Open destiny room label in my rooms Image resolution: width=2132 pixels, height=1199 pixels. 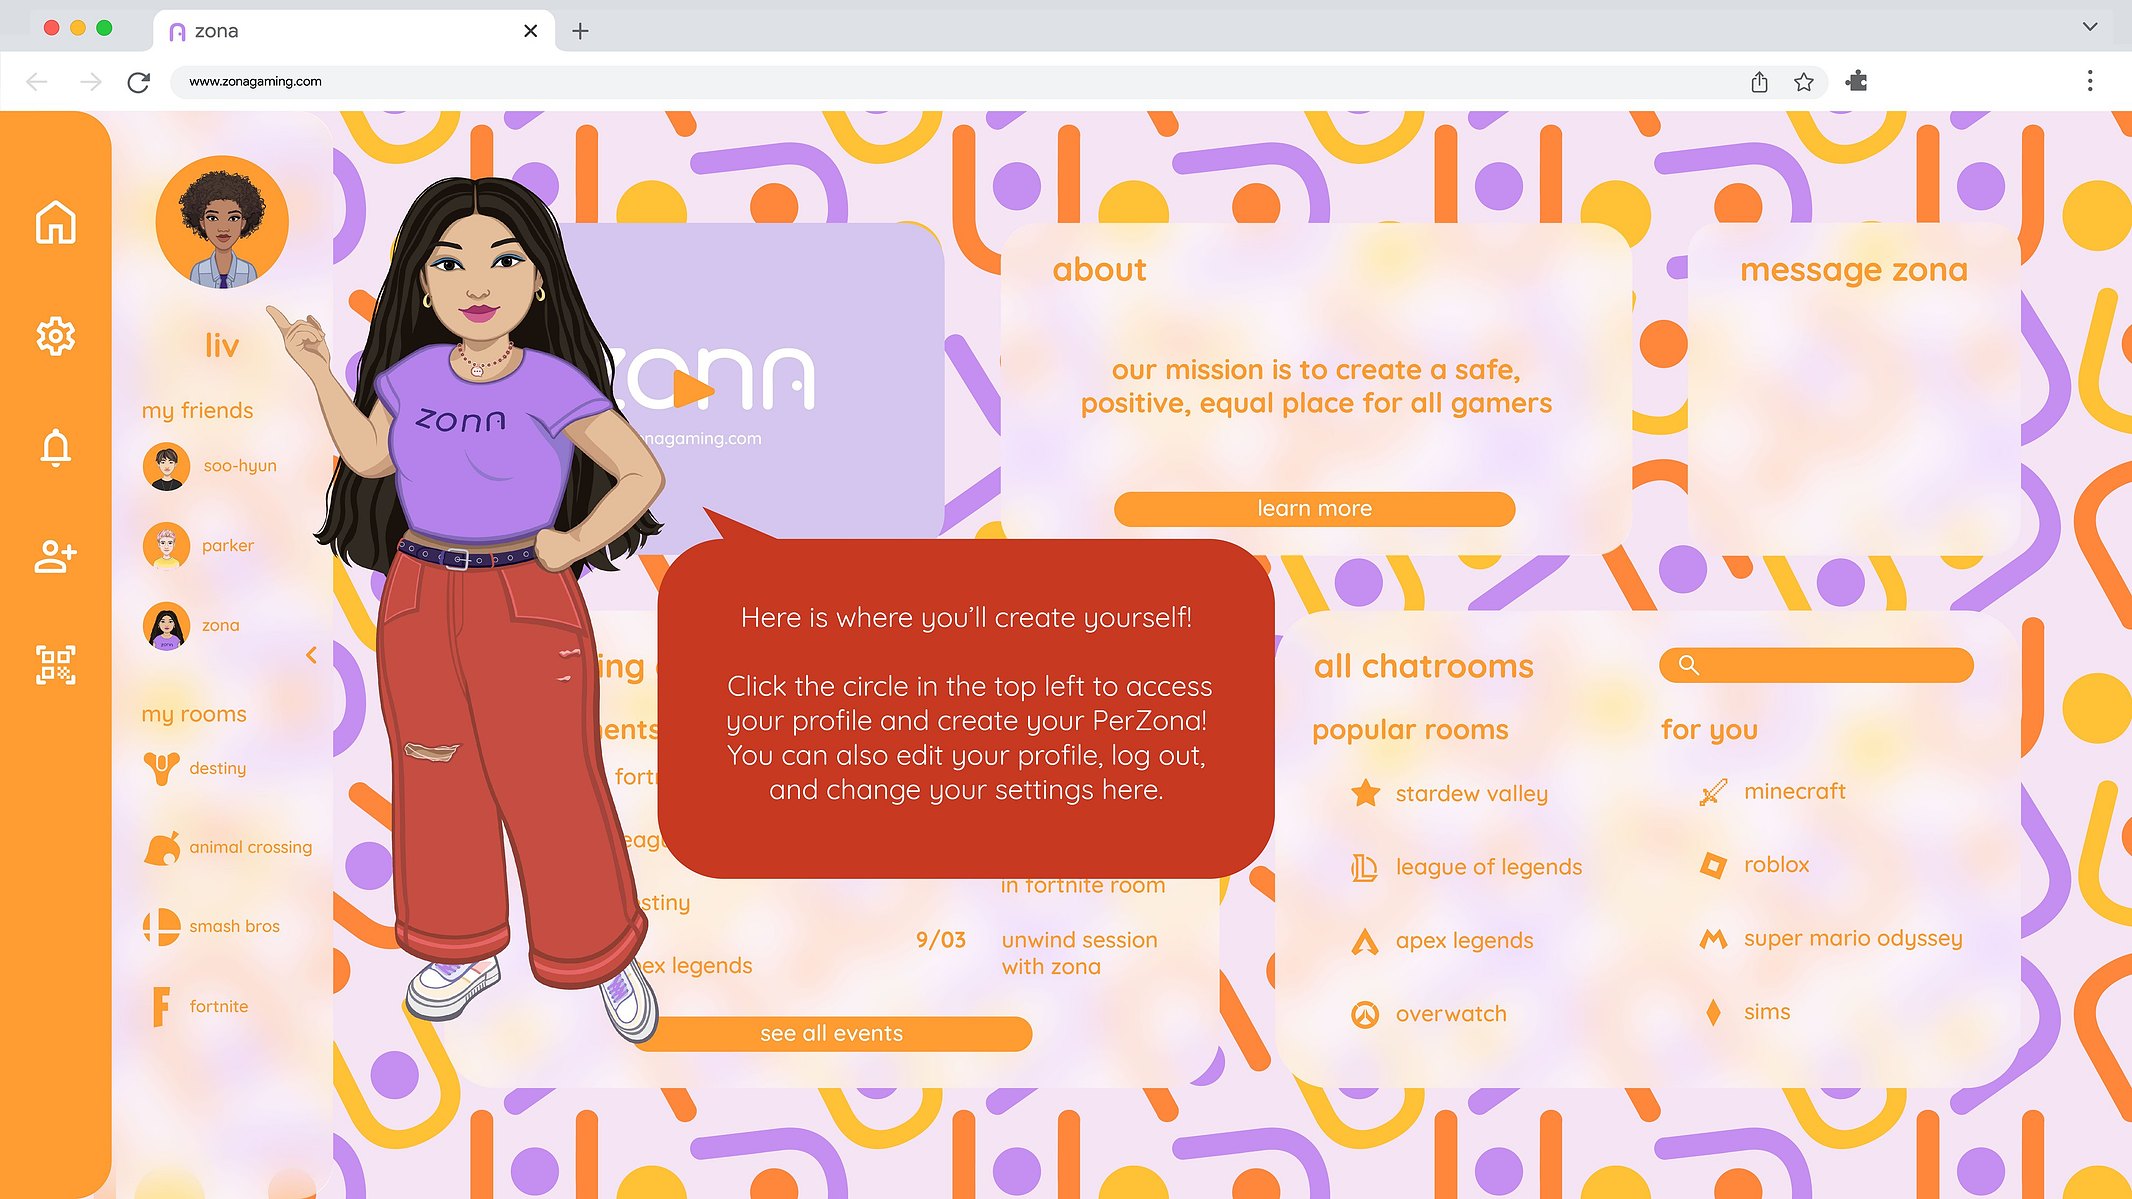[217, 768]
